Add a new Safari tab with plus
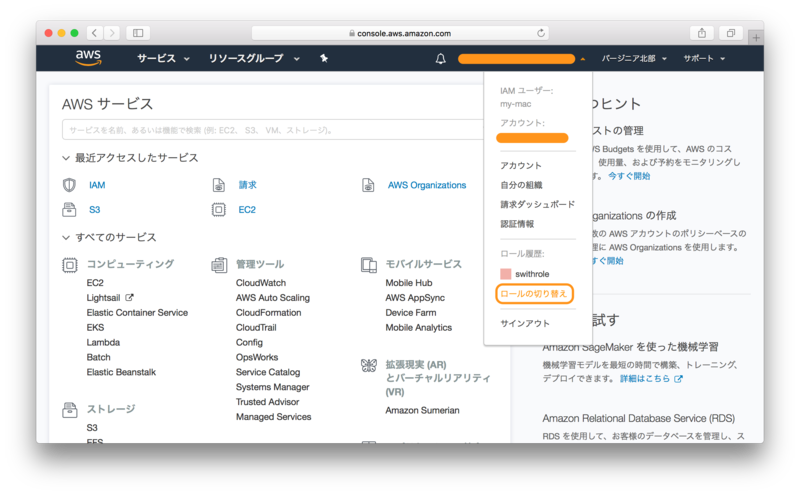 coord(756,37)
